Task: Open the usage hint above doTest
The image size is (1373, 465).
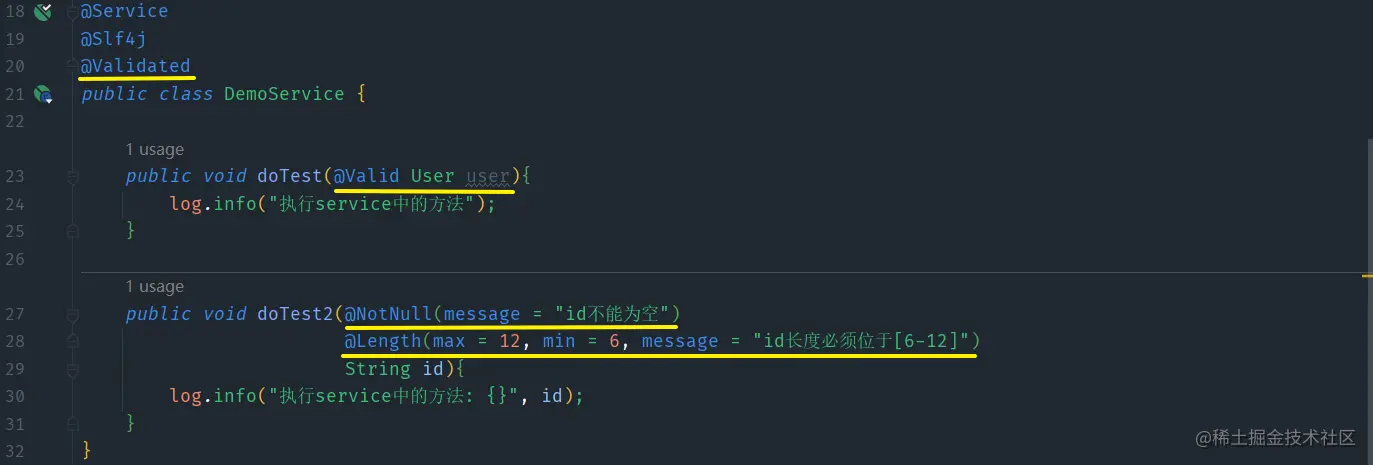Action: coord(155,150)
